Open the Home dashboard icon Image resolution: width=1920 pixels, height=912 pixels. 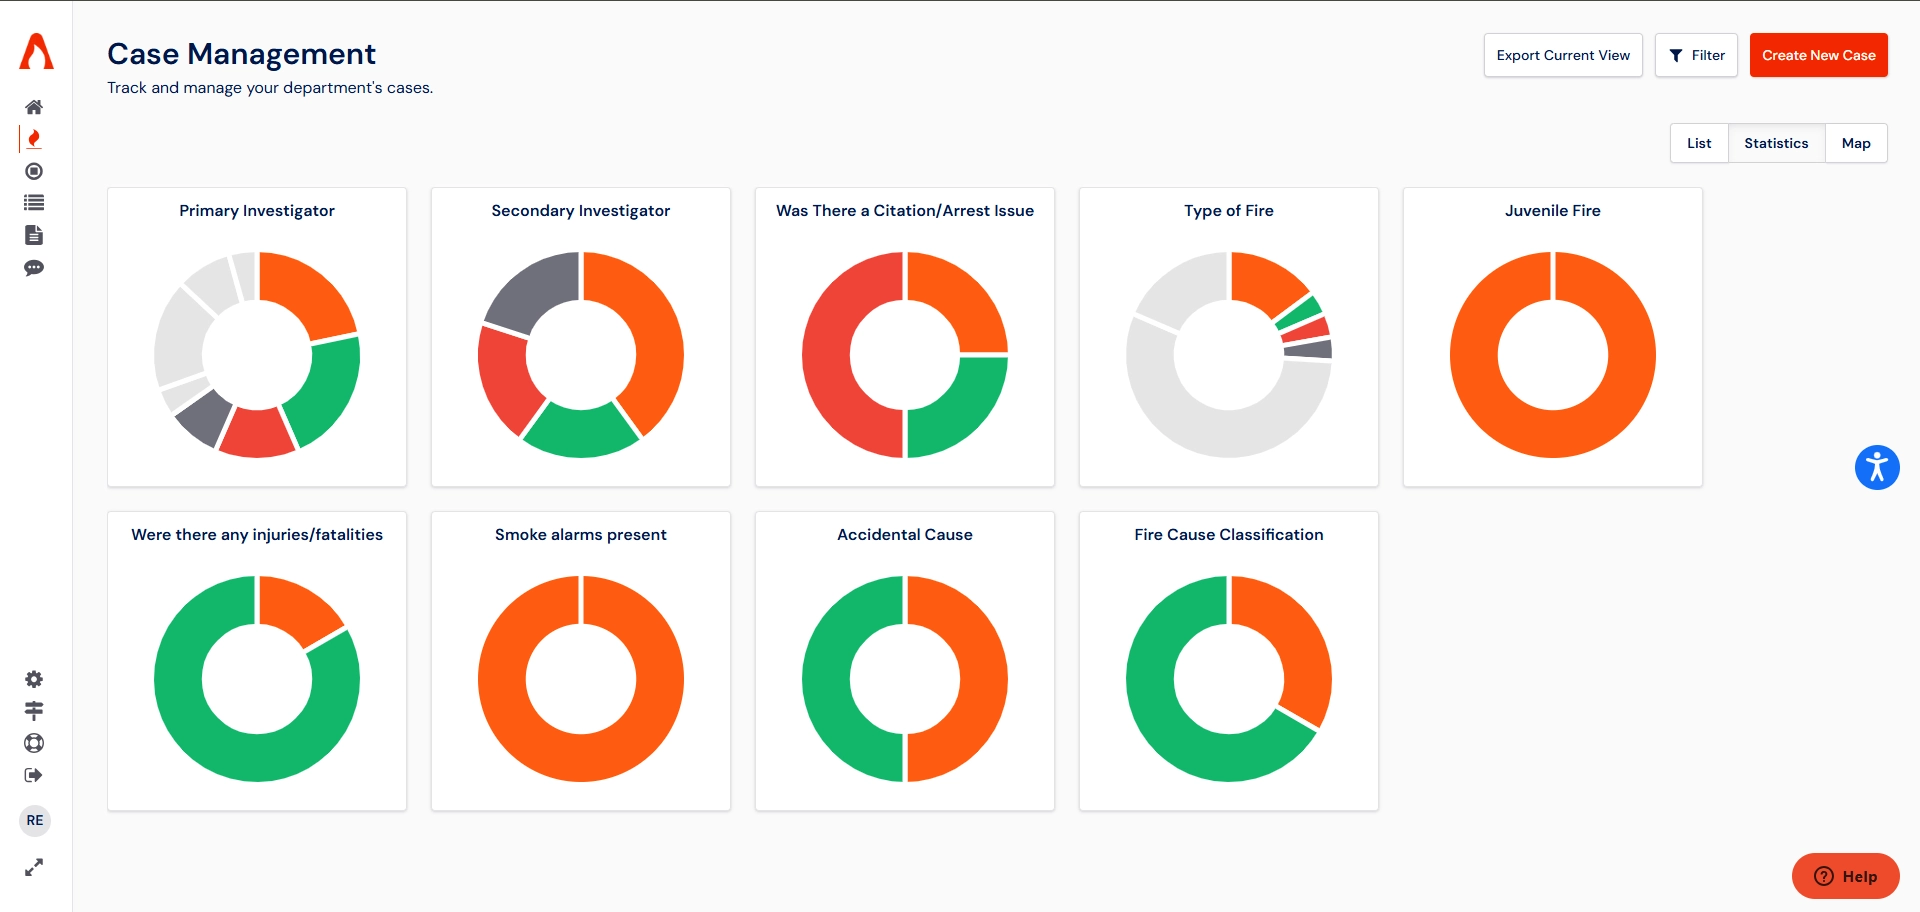pos(34,107)
